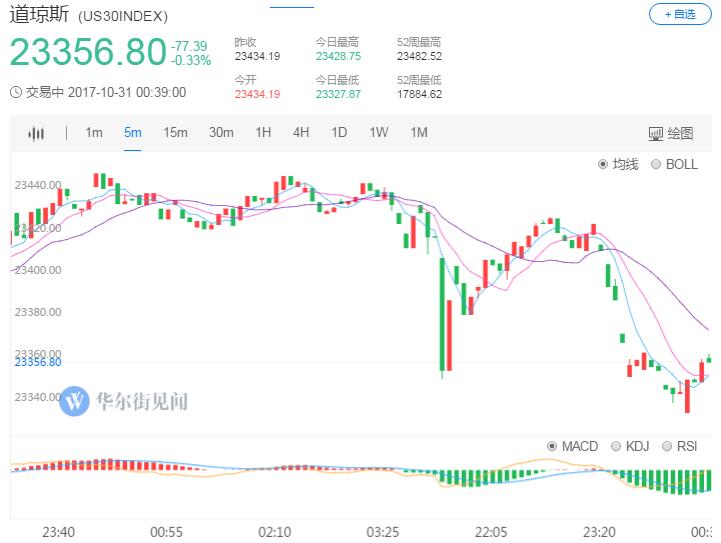Click the clock icon beside trading time
The width and height of the screenshot is (721, 543).
coord(16,92)
